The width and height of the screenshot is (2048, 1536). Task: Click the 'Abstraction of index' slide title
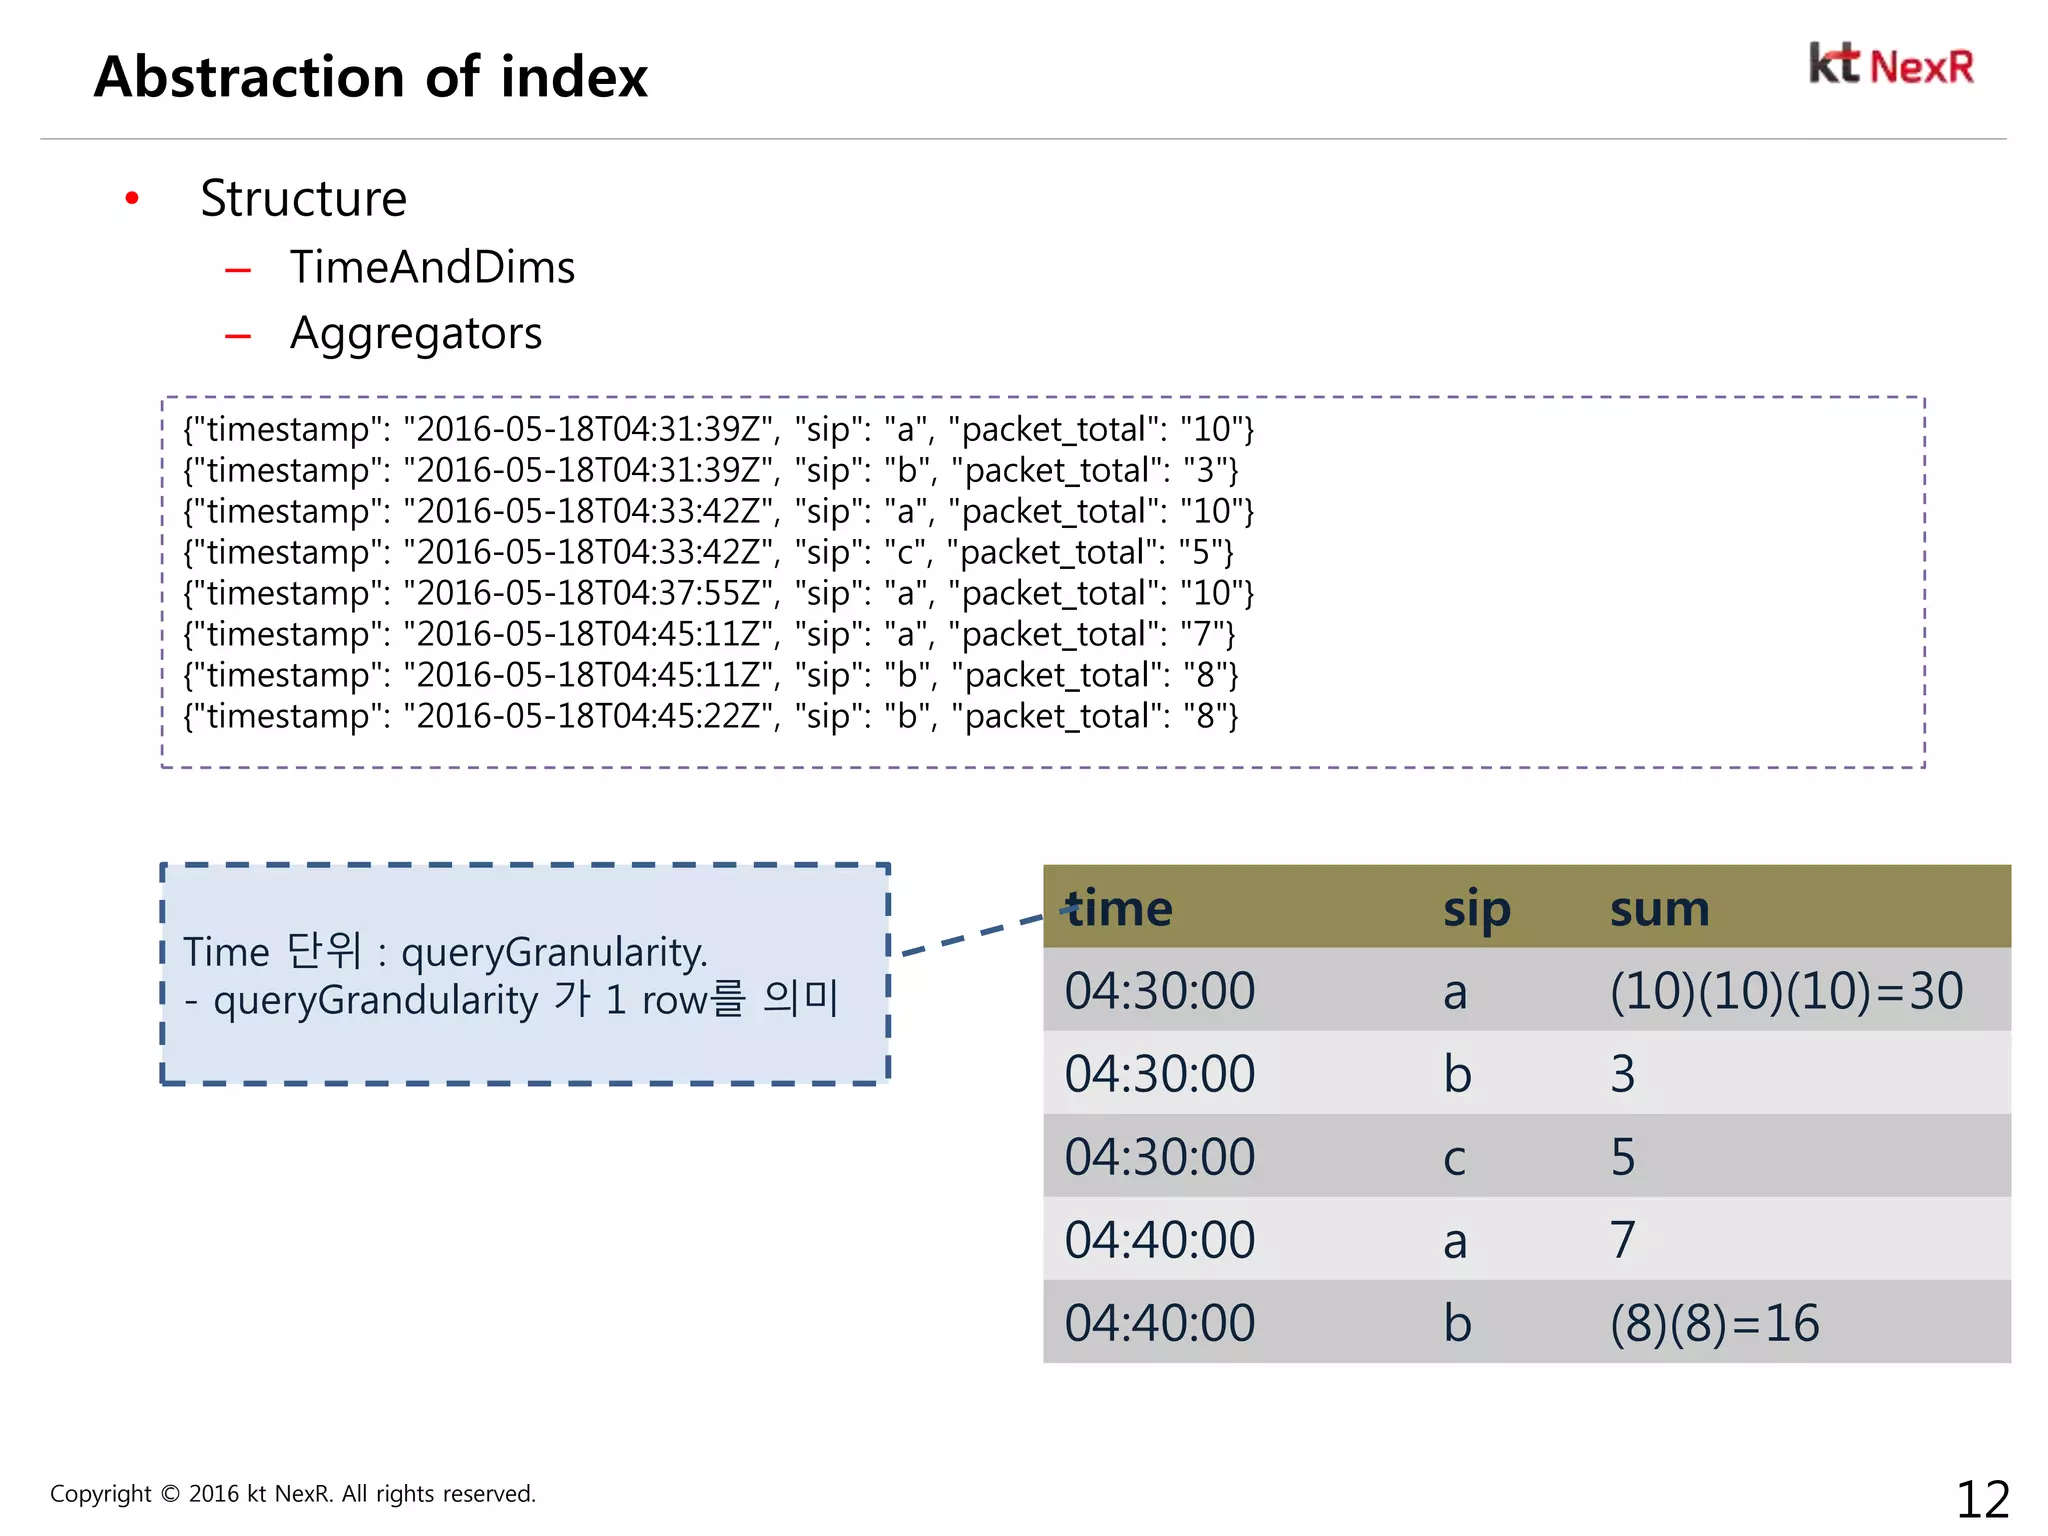pos(371,77)
